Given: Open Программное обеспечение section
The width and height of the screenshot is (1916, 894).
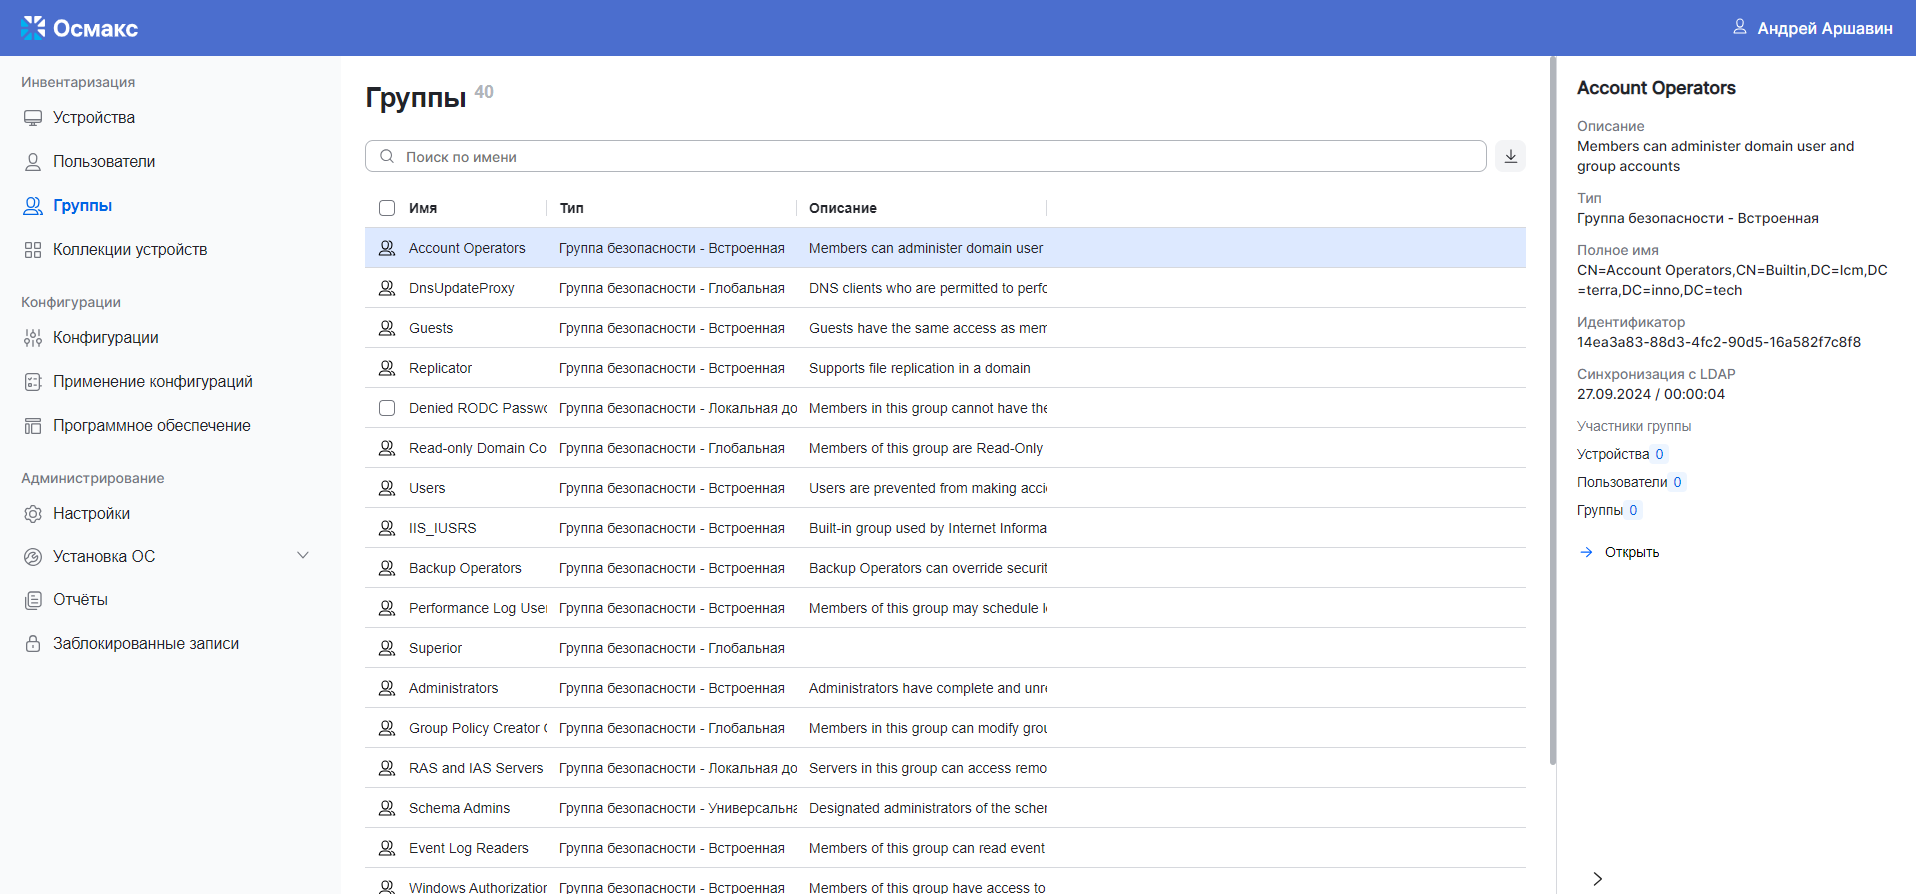Looking at the screenshot, I should [x=151, y=426].
